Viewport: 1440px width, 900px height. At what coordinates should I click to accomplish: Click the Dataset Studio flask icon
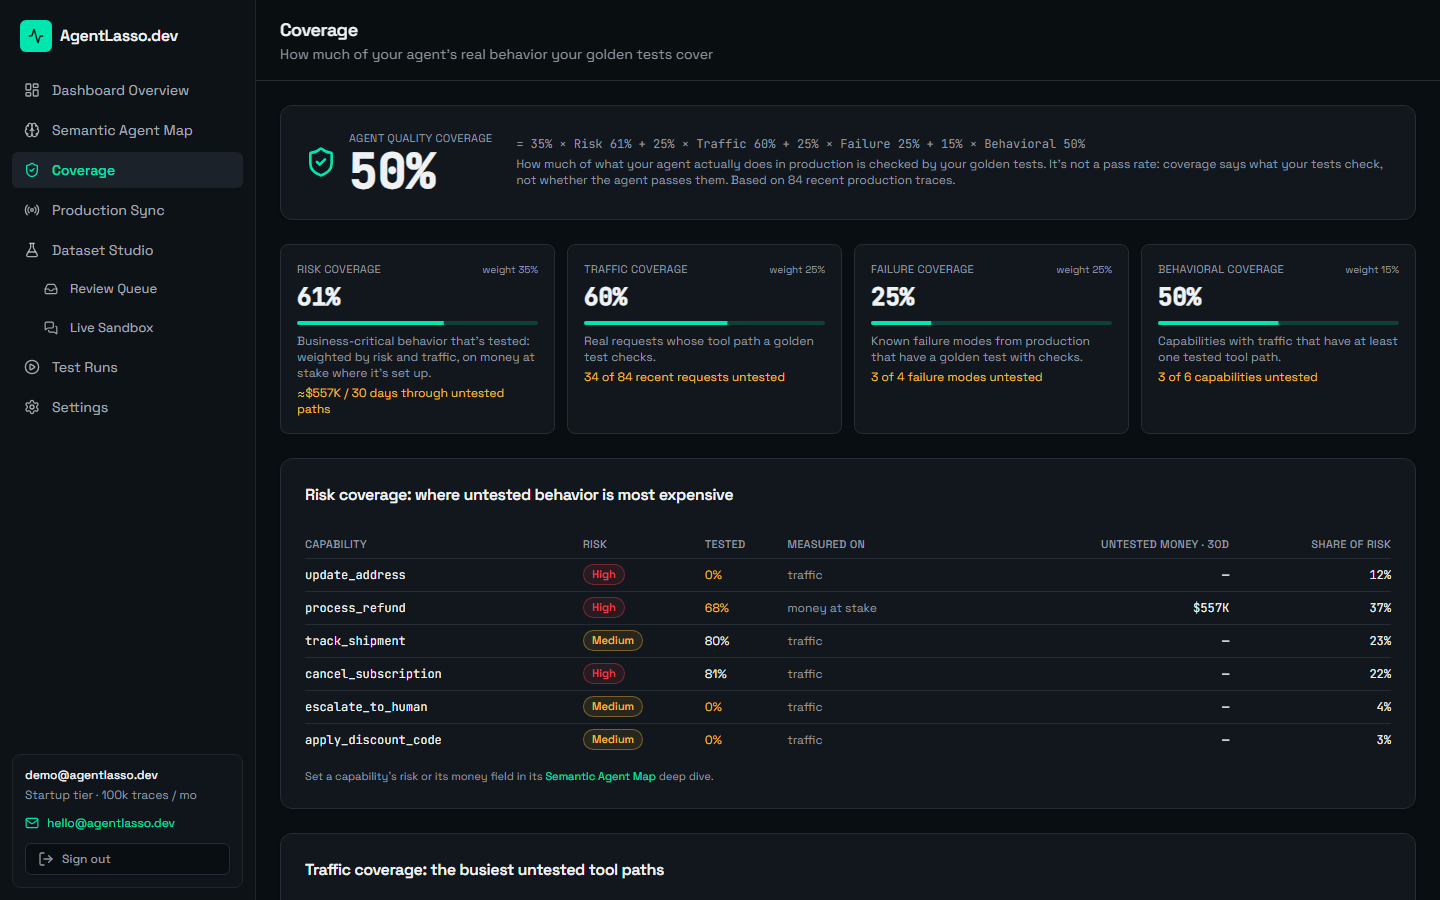32,250
